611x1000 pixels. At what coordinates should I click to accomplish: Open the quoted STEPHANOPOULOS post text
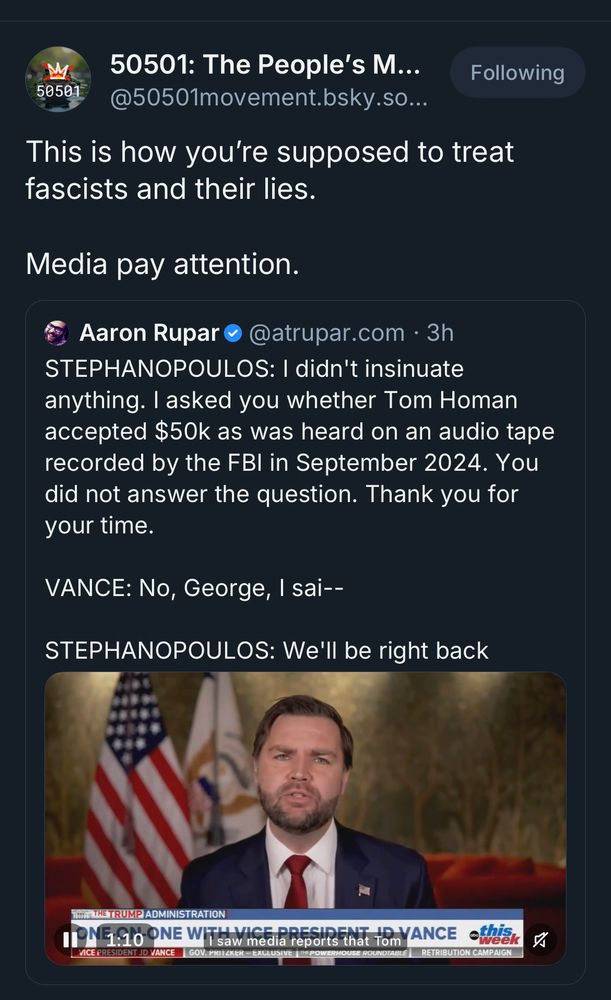click(298, 447)
